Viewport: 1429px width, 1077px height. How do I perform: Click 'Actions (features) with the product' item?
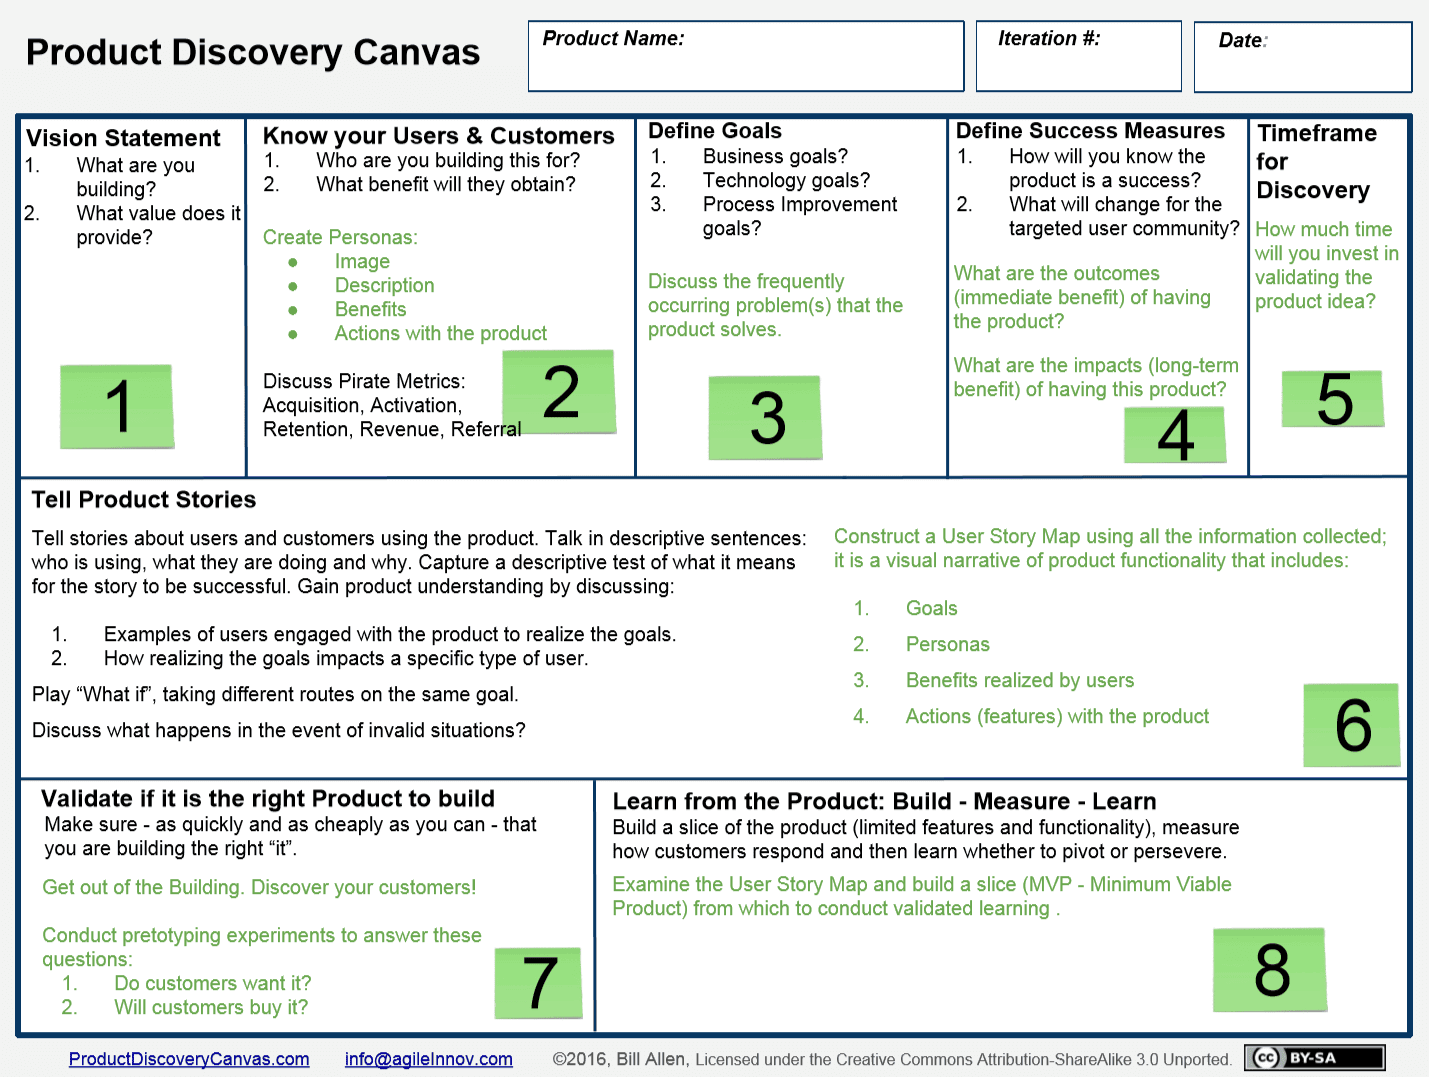pos(1057,716)
